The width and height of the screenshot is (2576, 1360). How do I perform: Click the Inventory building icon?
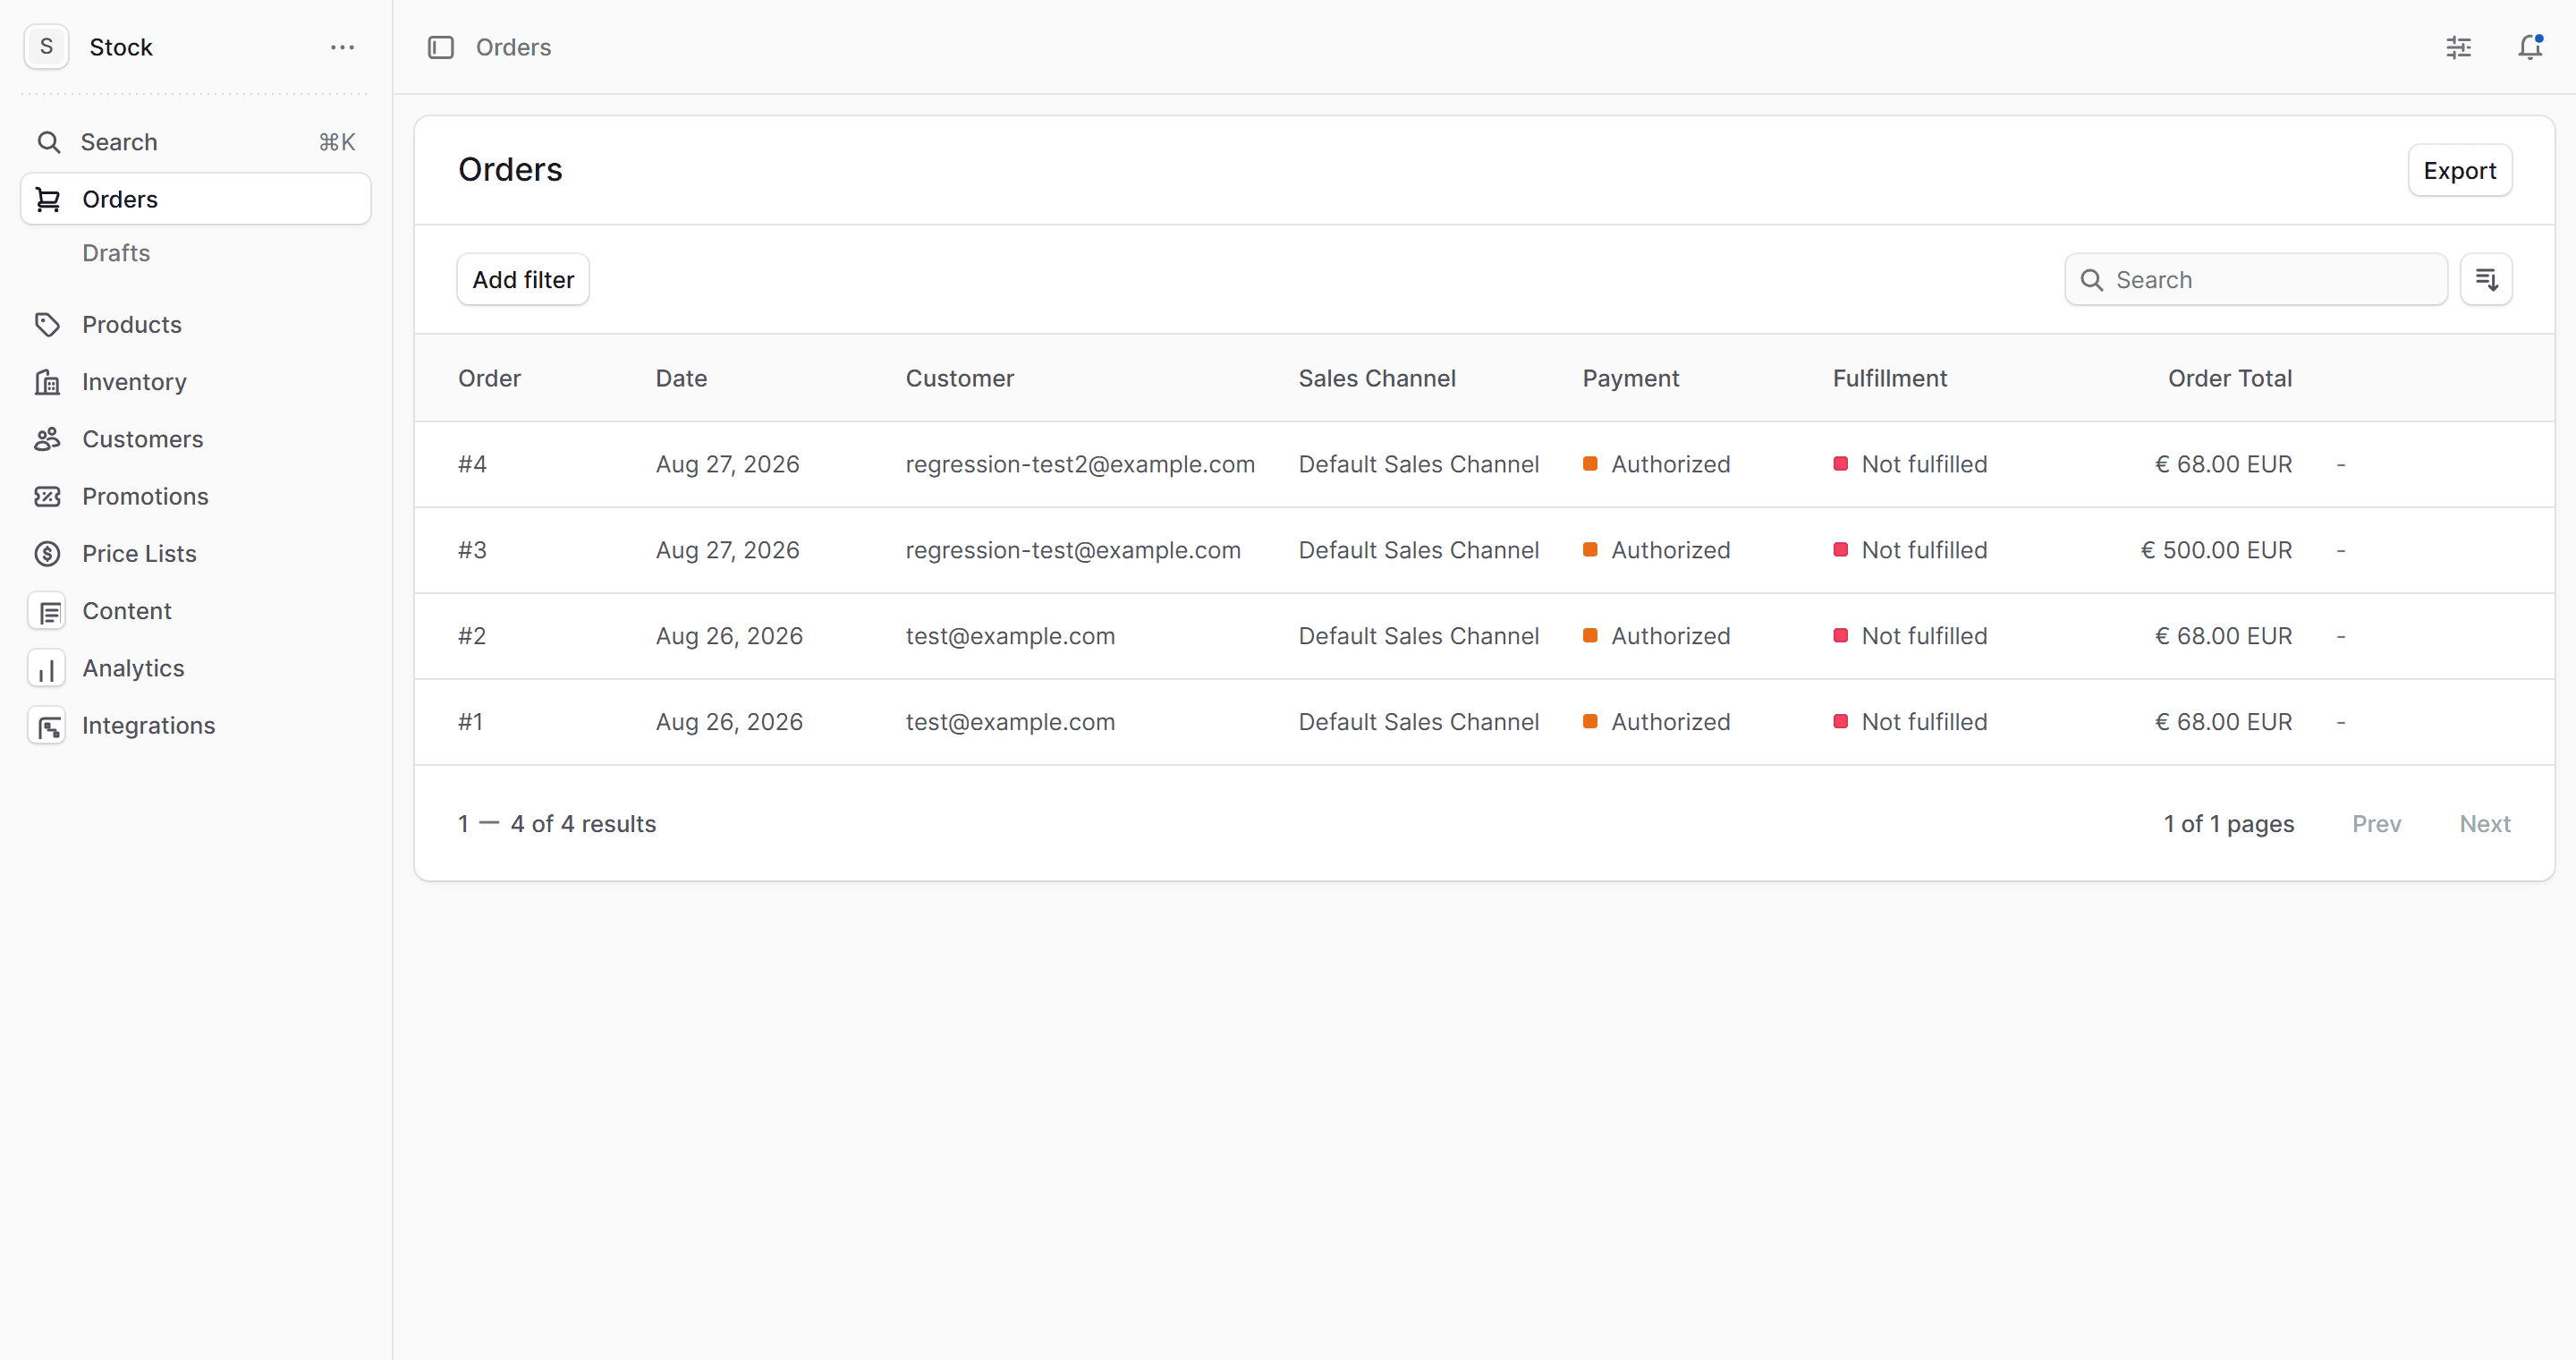point(47,382)
